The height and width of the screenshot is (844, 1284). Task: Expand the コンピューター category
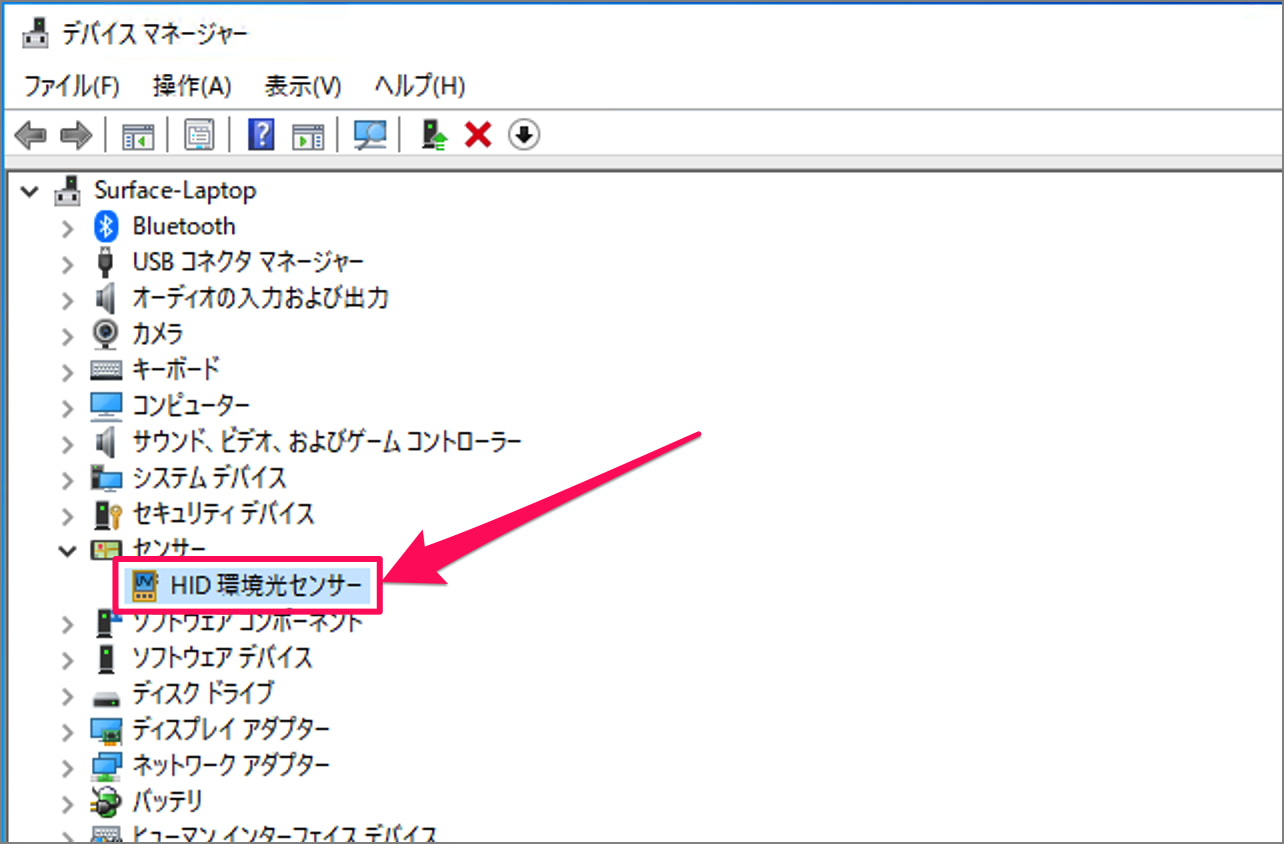point(67,408)
